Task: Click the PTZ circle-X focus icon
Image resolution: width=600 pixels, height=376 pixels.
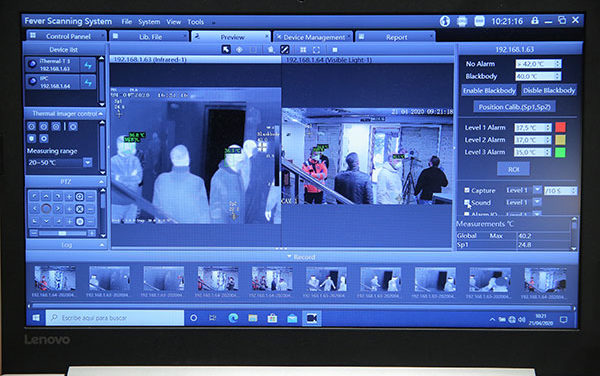Action: tap(79, 209)
